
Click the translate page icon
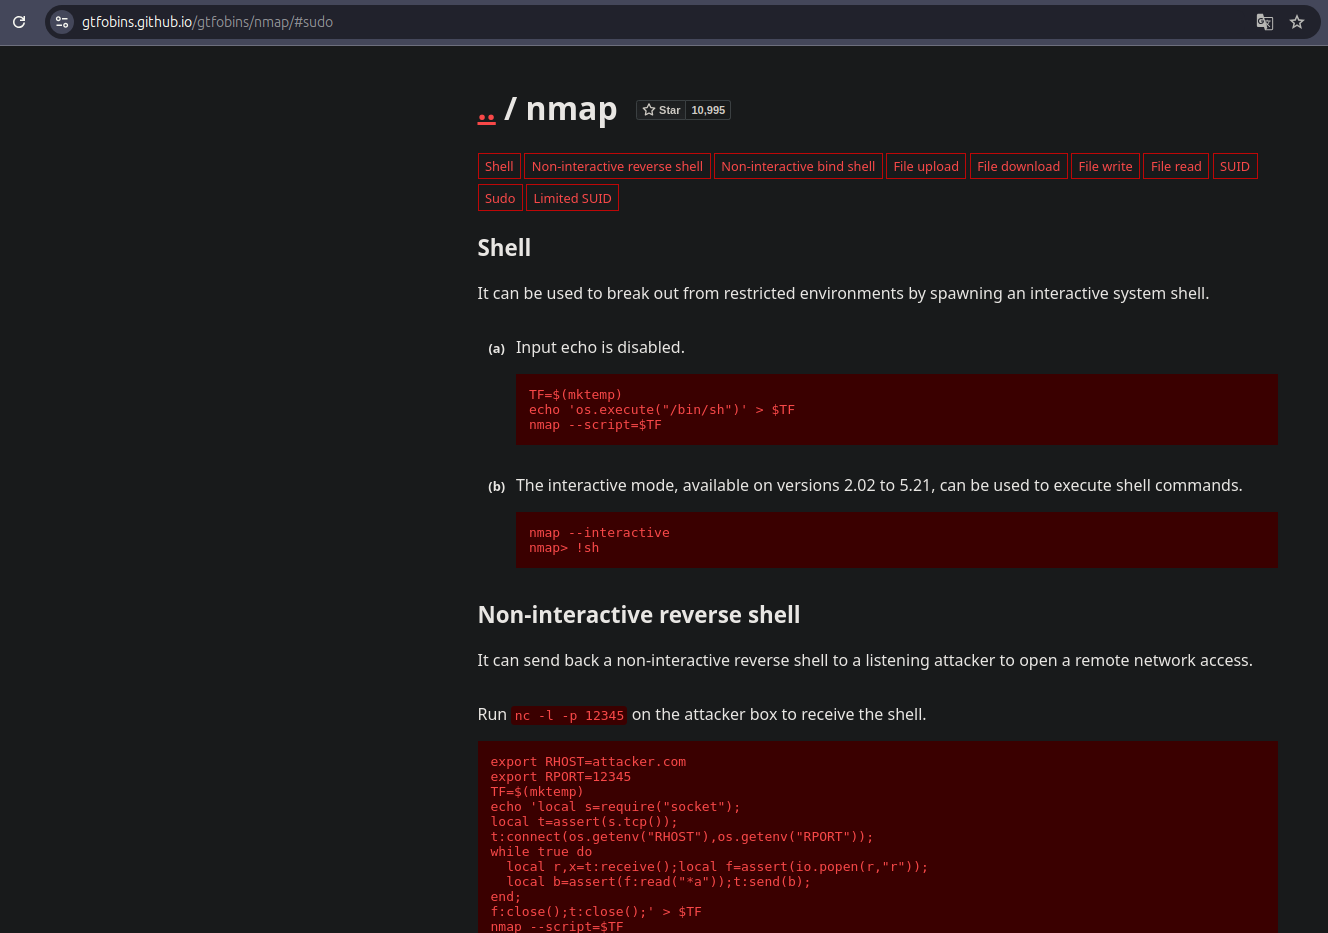(x=1265, y=22)
